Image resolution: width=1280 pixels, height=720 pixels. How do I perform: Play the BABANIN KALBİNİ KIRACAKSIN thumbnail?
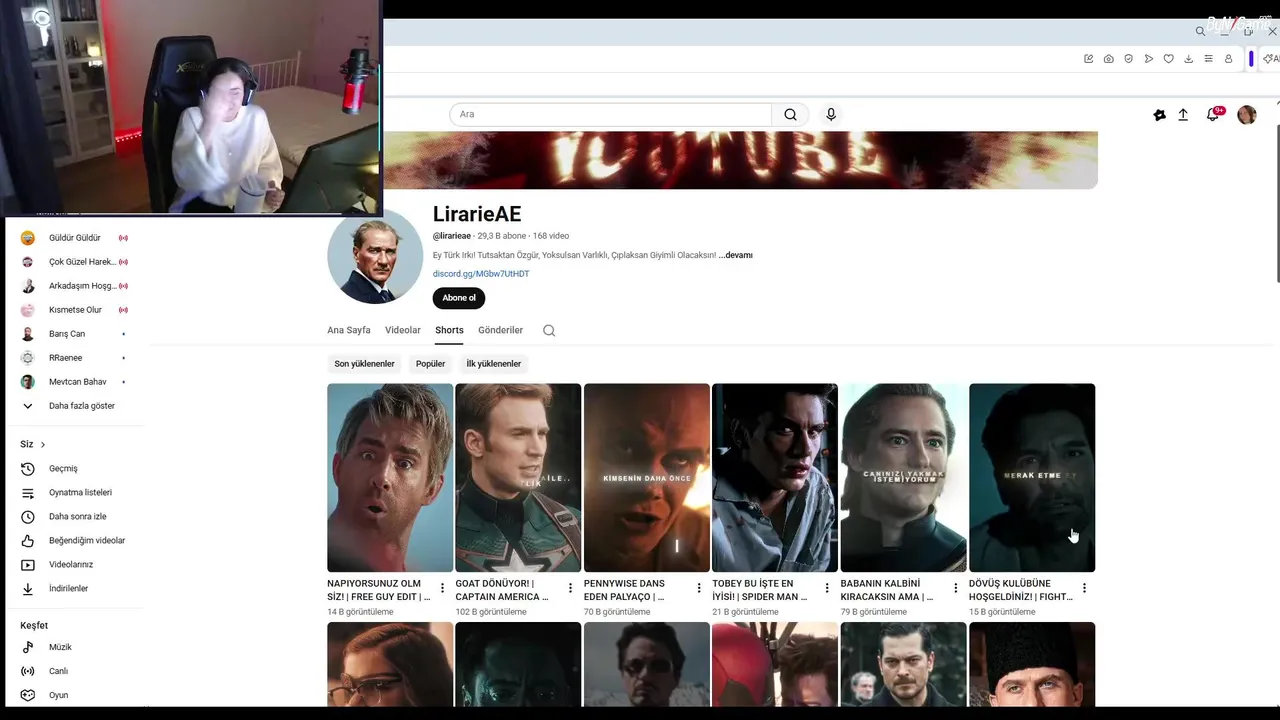[x=903, y=478]
